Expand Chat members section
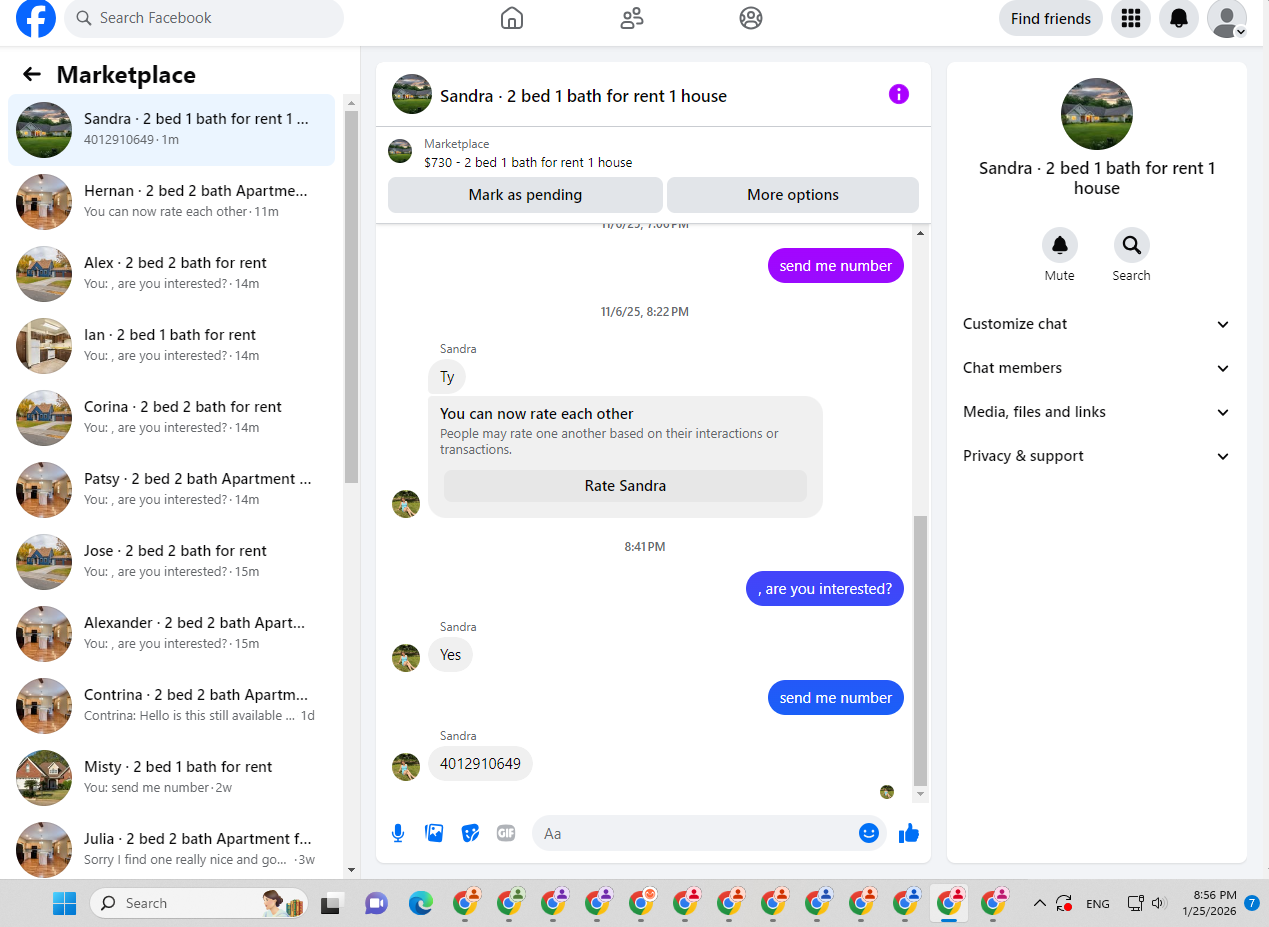The height and width of the screenshot is (927, 1269). coord(1097,368)
